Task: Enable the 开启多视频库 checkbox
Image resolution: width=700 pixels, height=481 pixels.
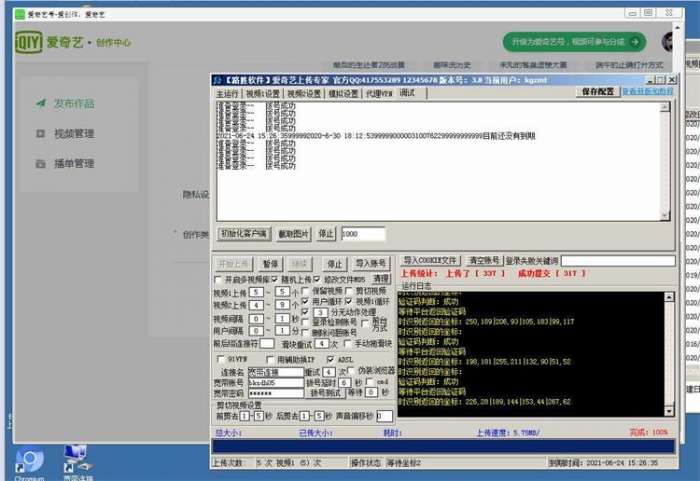Action: tap(218, 280)
